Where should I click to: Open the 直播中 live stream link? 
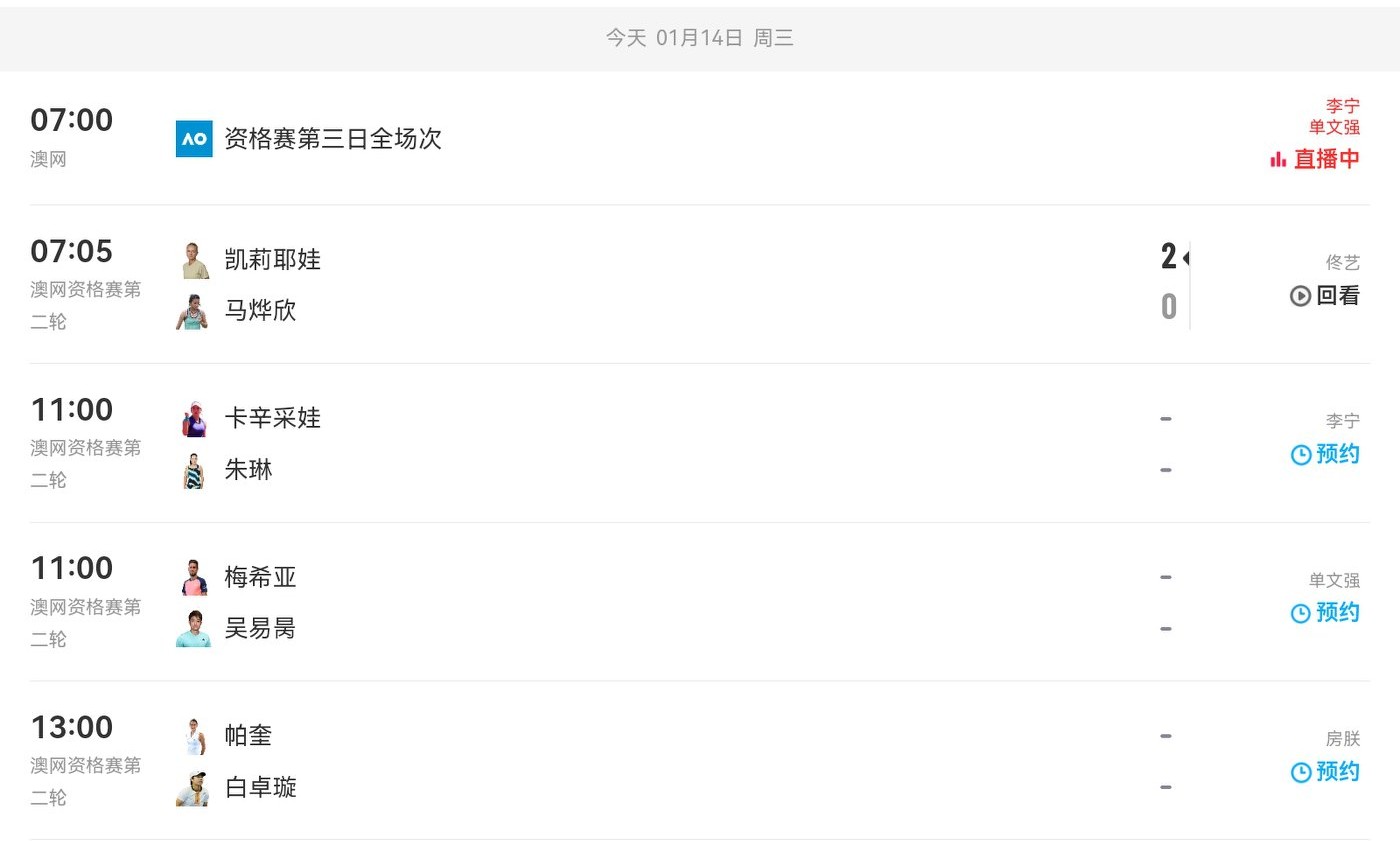pyautogui.click(x=1326, y=159)
